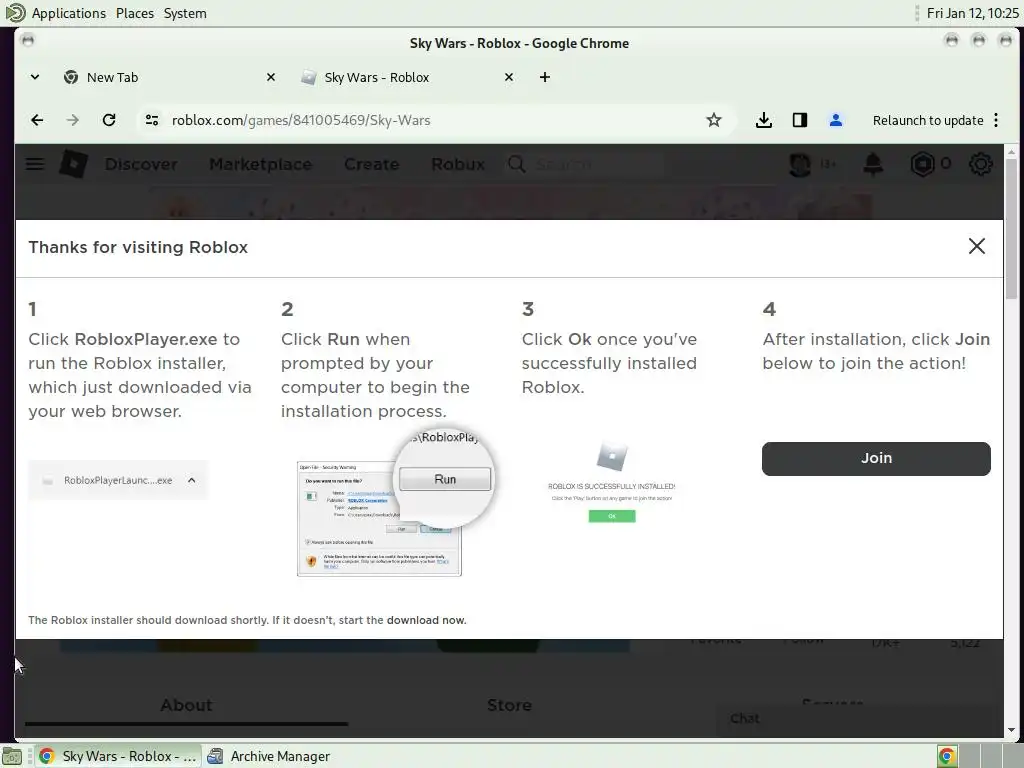Open Chrome three-dot menu
Image resolution: width=1024 pixels, height=768 pixels.
coord(996,120)
